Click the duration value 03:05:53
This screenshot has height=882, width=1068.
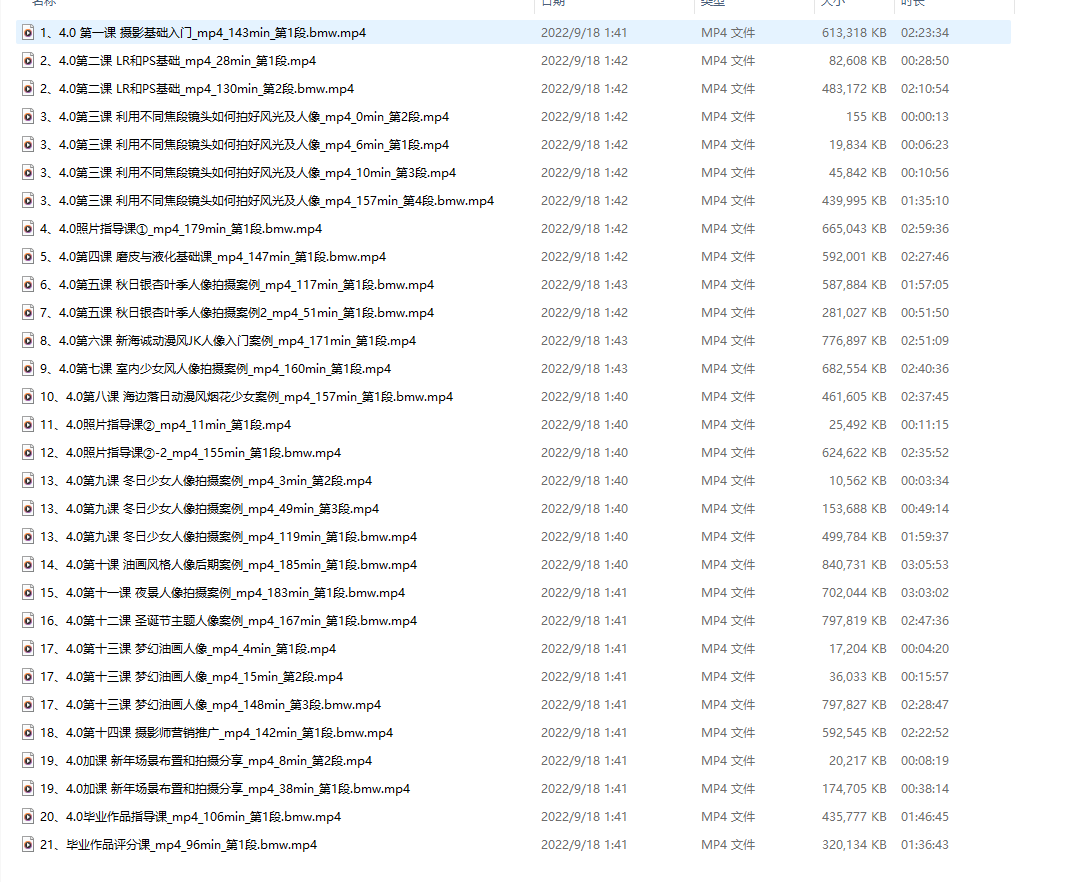click(925, 565)
